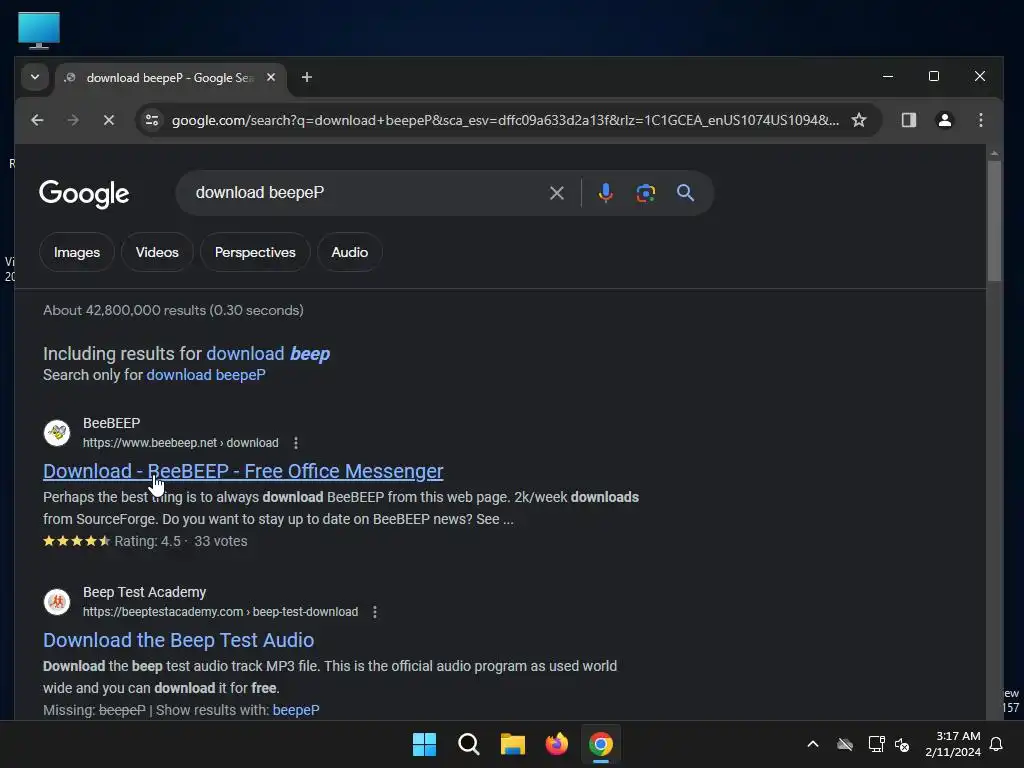The width and height of the screenshot is (1024, 768).
Task: Click the BeeBEEP site favicon
Action: (x=57, y=432)
